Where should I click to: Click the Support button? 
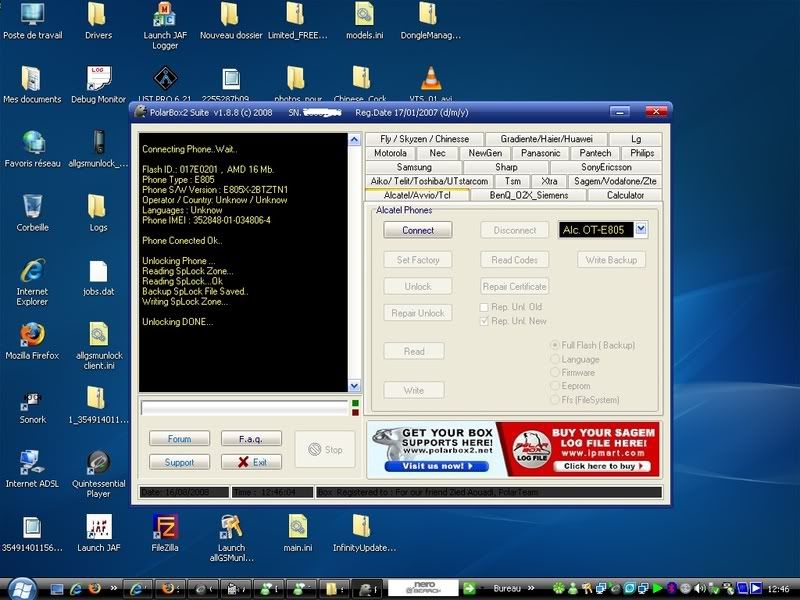point(180,462)
